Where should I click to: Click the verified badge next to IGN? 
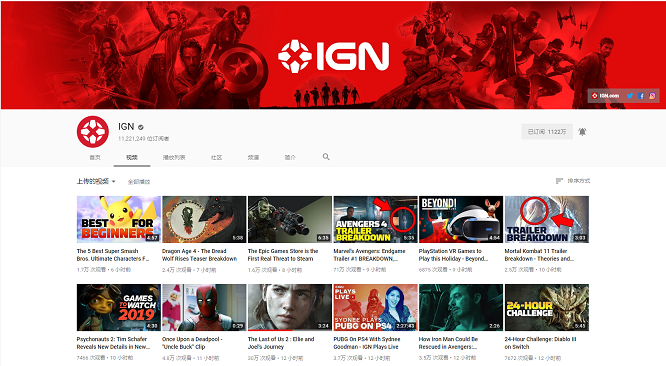click(x=141, y=127)
